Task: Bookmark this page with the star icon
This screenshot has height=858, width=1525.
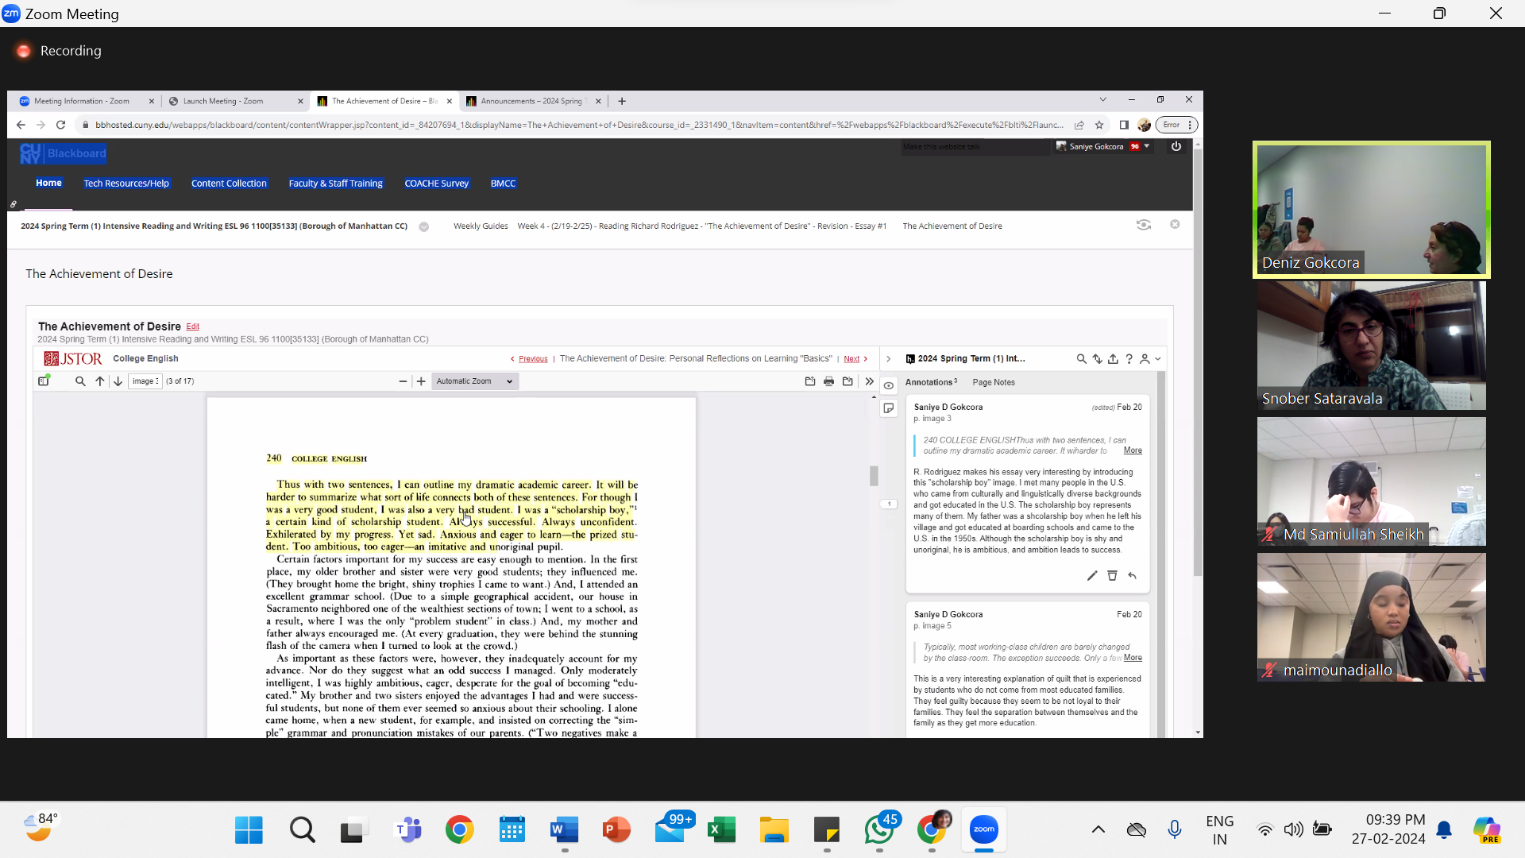Action: point(1099,125)
